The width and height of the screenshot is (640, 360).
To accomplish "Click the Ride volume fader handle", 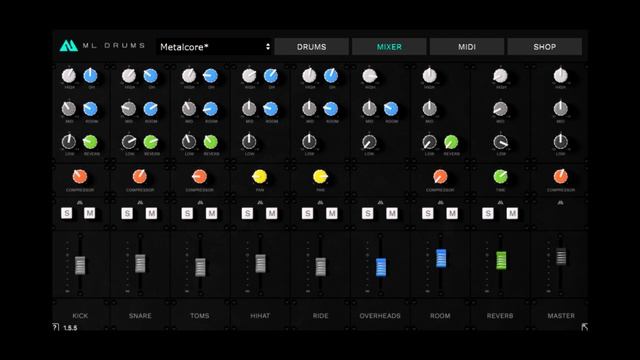I will click(320, 267).
